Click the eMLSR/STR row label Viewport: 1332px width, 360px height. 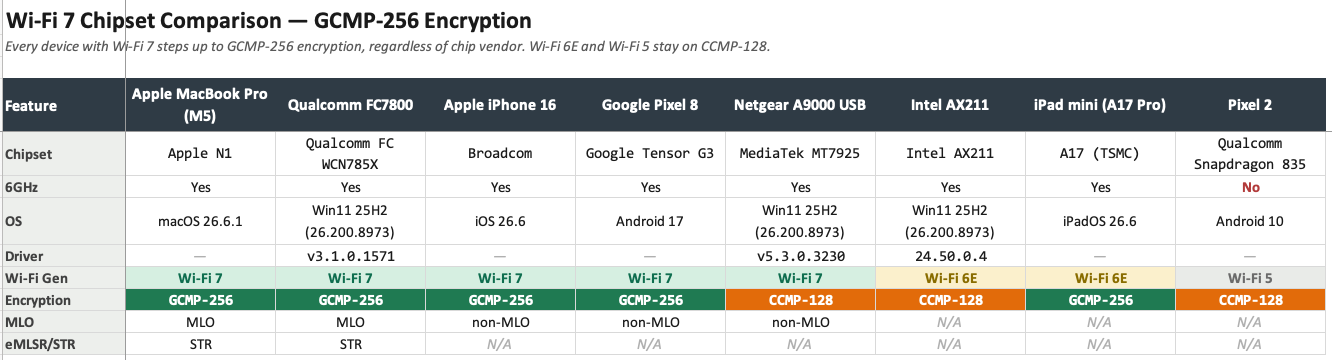(x=62, y=344)
